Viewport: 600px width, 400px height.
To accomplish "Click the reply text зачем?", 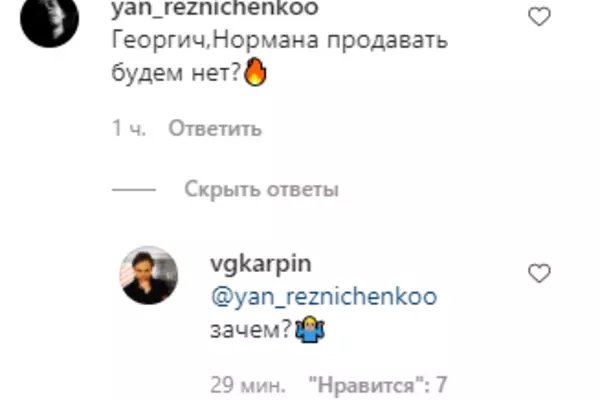I will pyautogui.click(x=251, y=330).
